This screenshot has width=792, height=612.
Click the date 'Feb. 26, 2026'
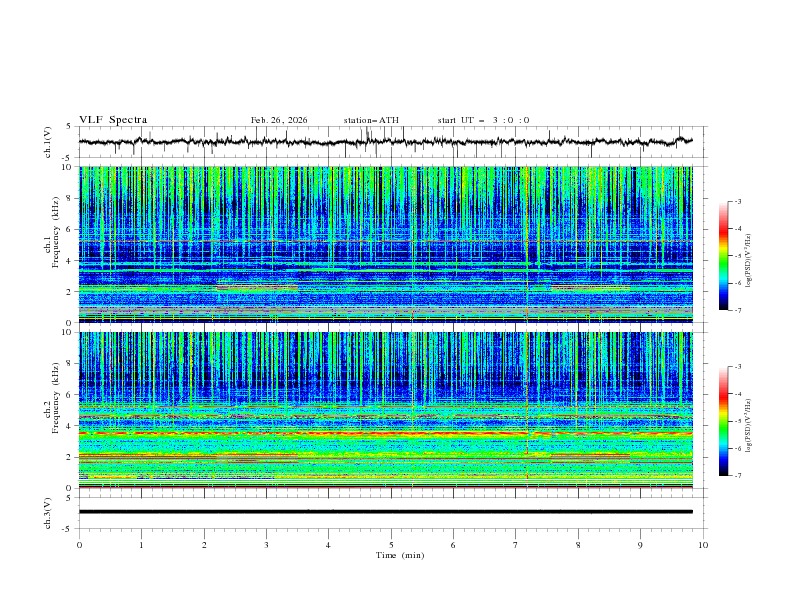coord(279,120)
